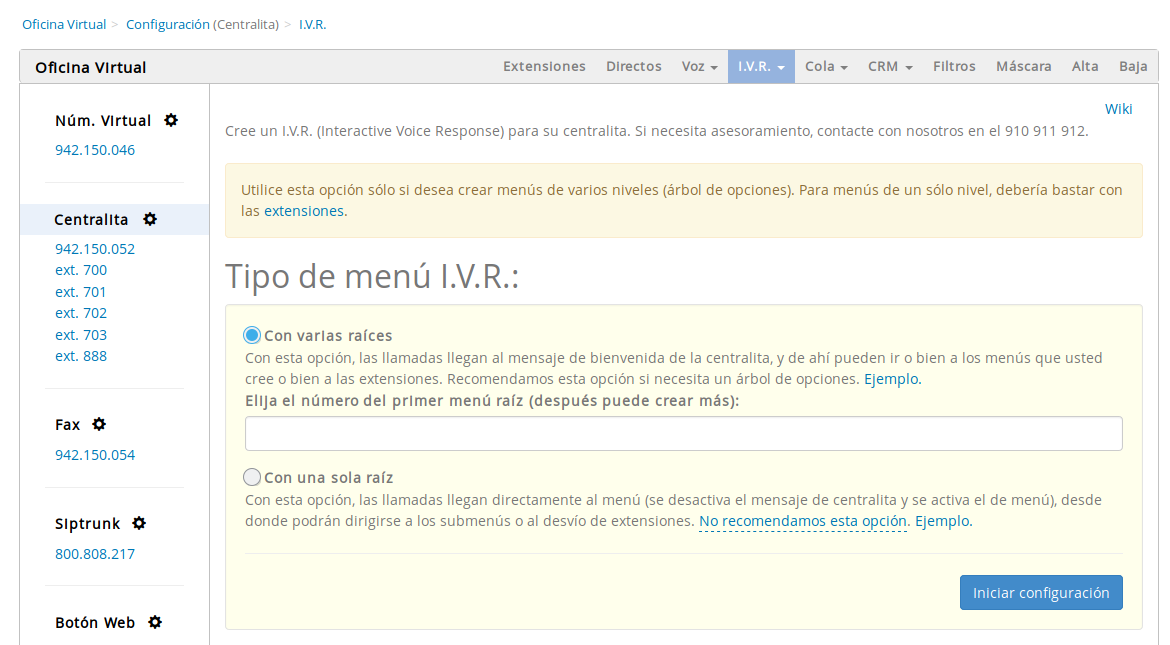Viewport: 1170px width, 645px height.
Task: Open the Ejemplo link under varias raíces
Action: click(x=891, y=378)
